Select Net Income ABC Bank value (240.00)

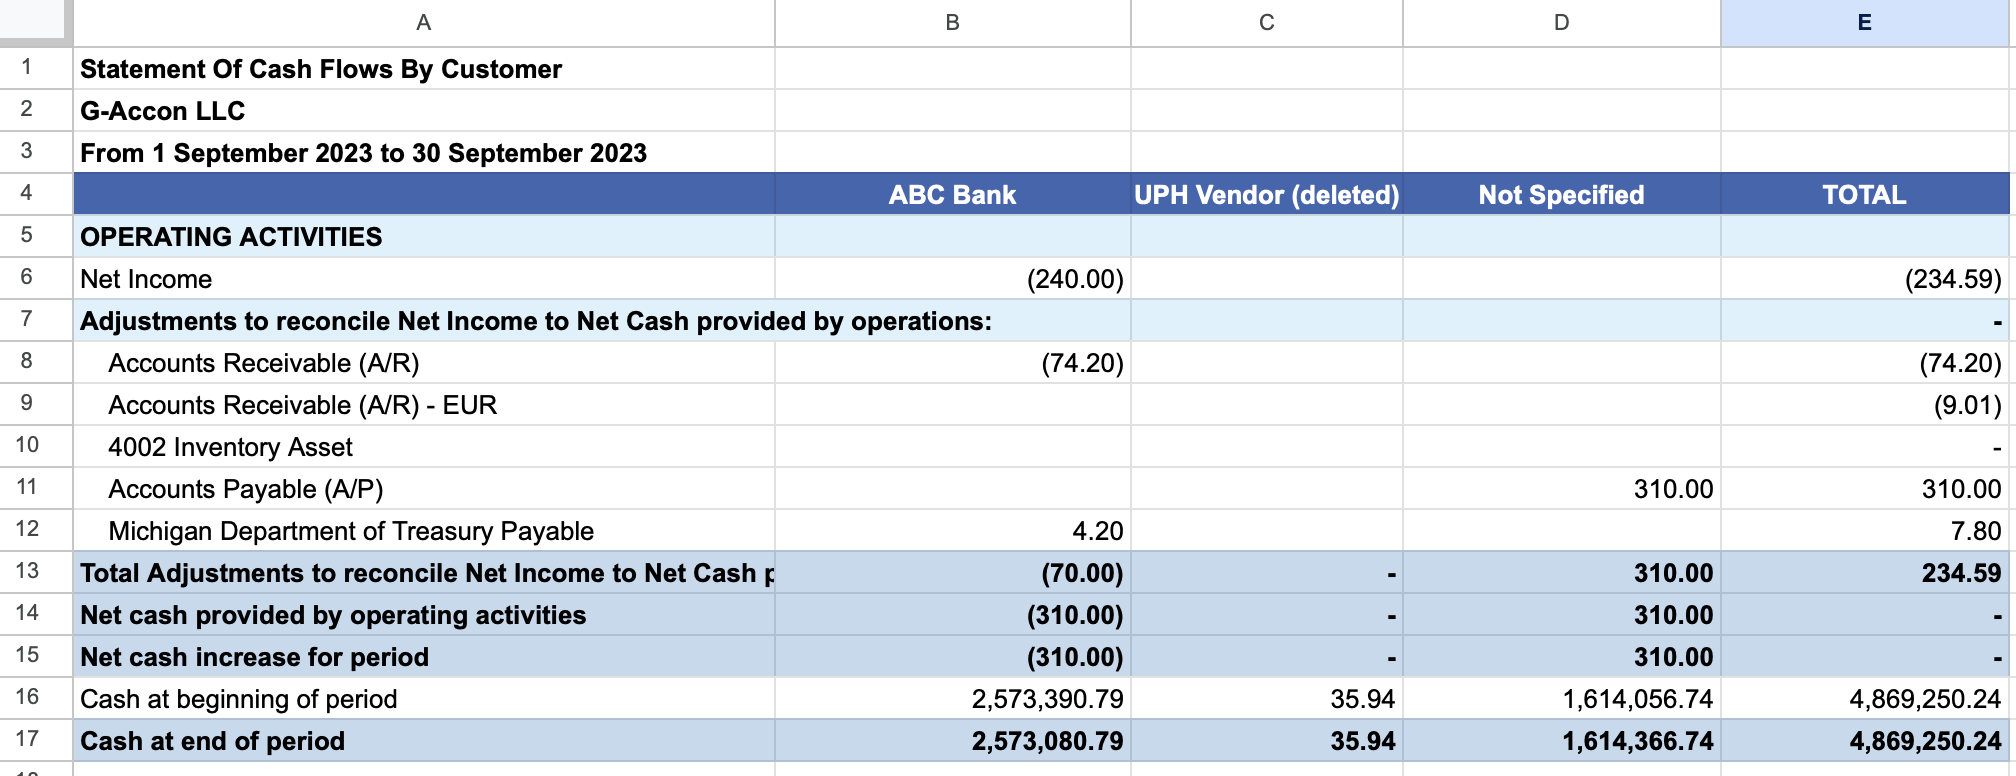(952, 278)
